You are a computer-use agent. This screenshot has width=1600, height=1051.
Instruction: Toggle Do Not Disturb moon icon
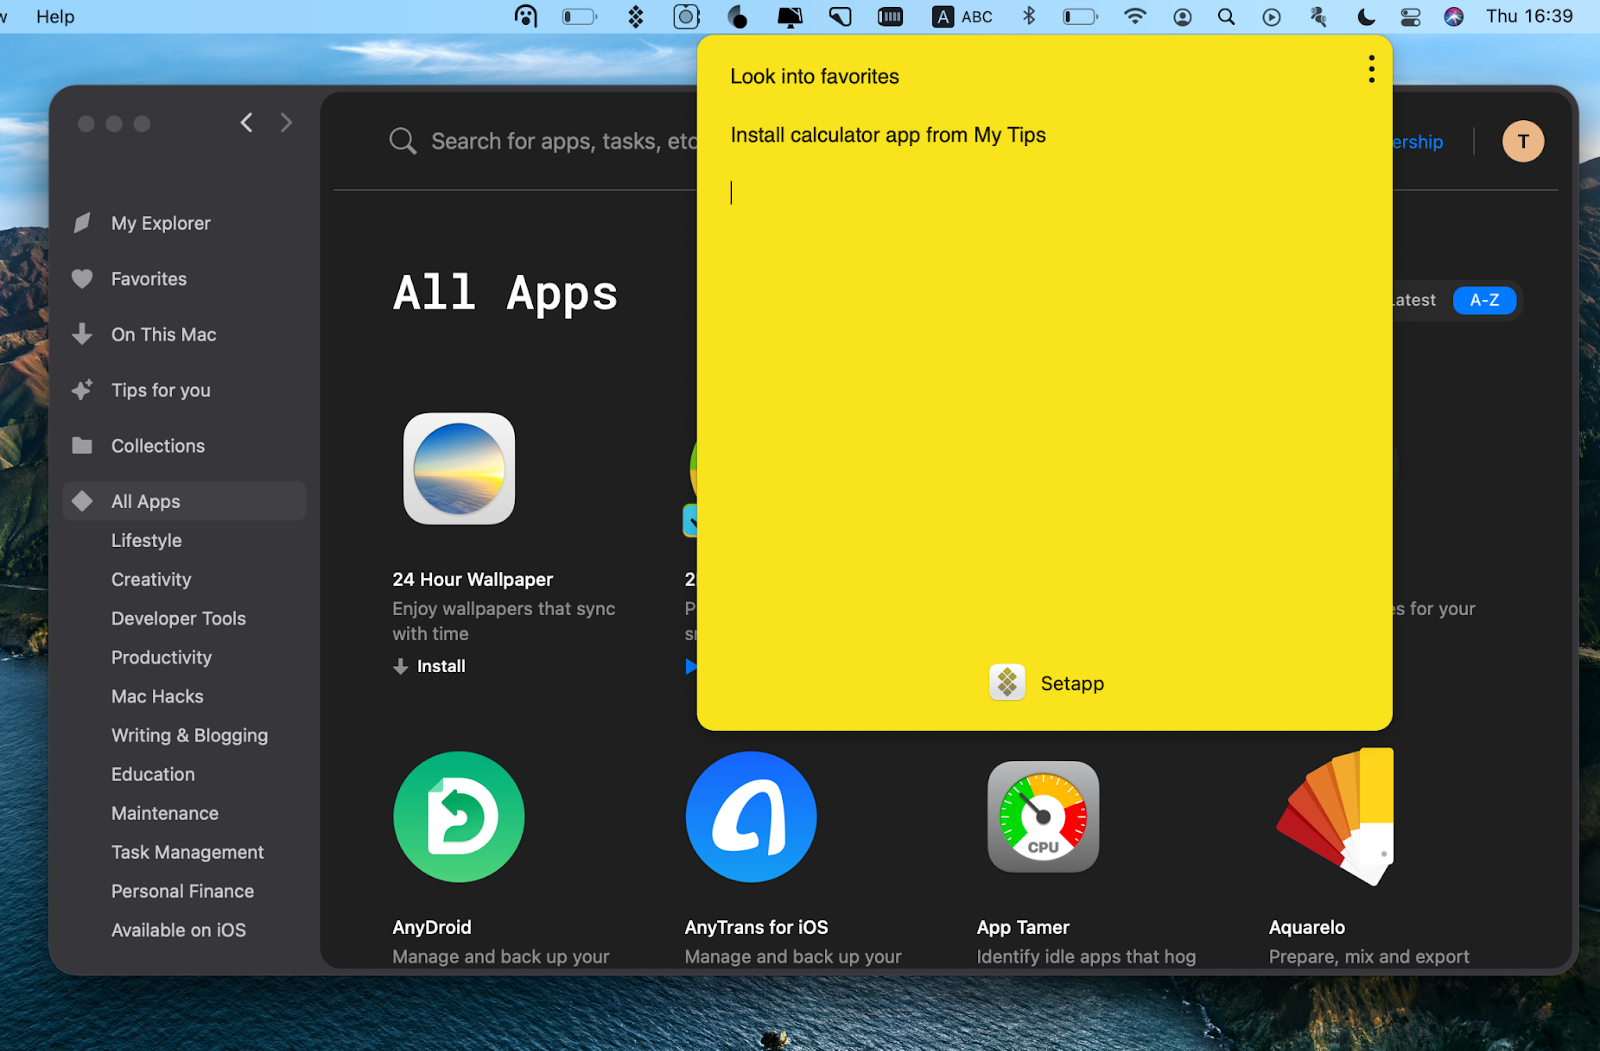pos(1366,17)
